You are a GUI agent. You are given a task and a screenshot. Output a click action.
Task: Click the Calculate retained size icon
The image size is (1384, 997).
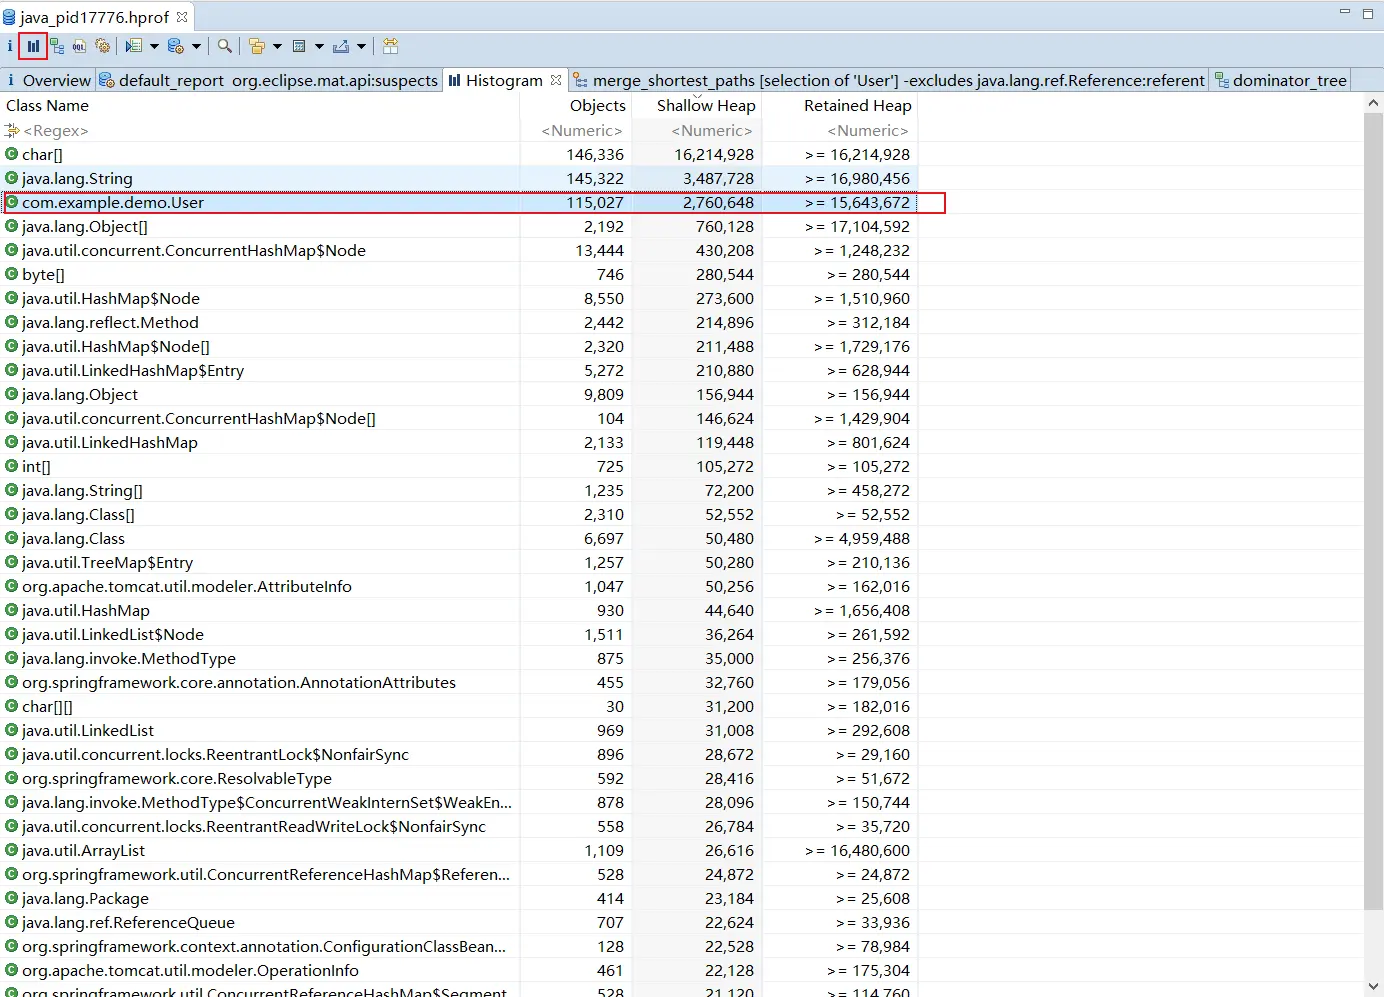(x=299, y=46)
